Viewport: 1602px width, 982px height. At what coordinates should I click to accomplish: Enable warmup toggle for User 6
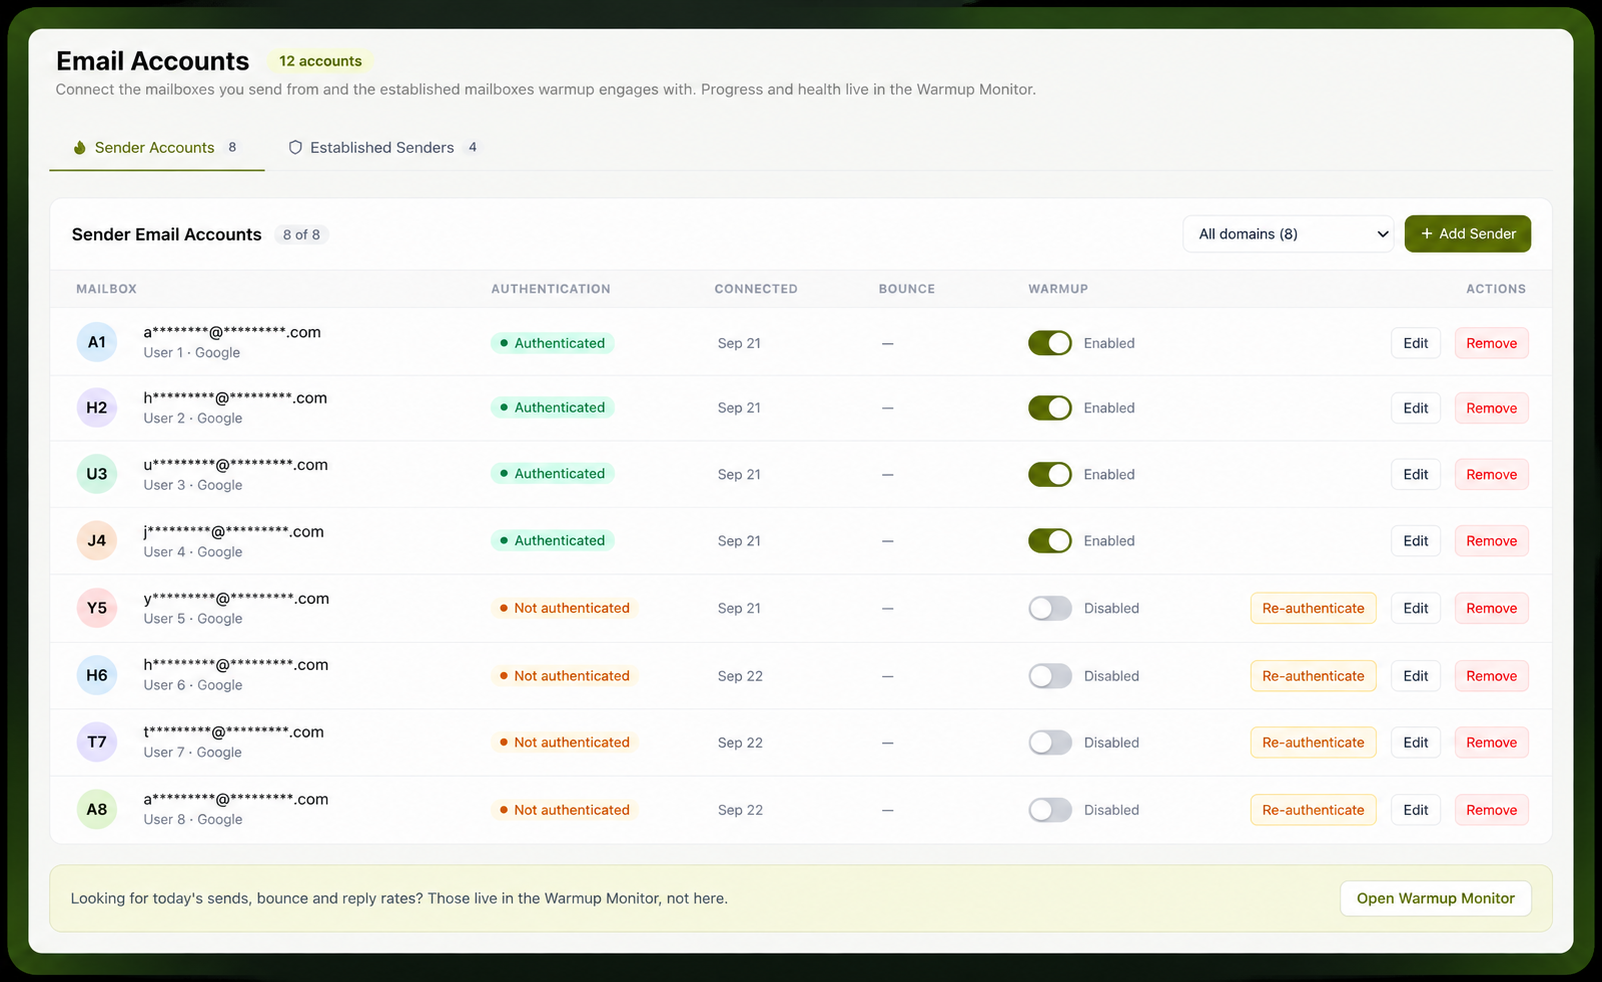click(1050, 676)
